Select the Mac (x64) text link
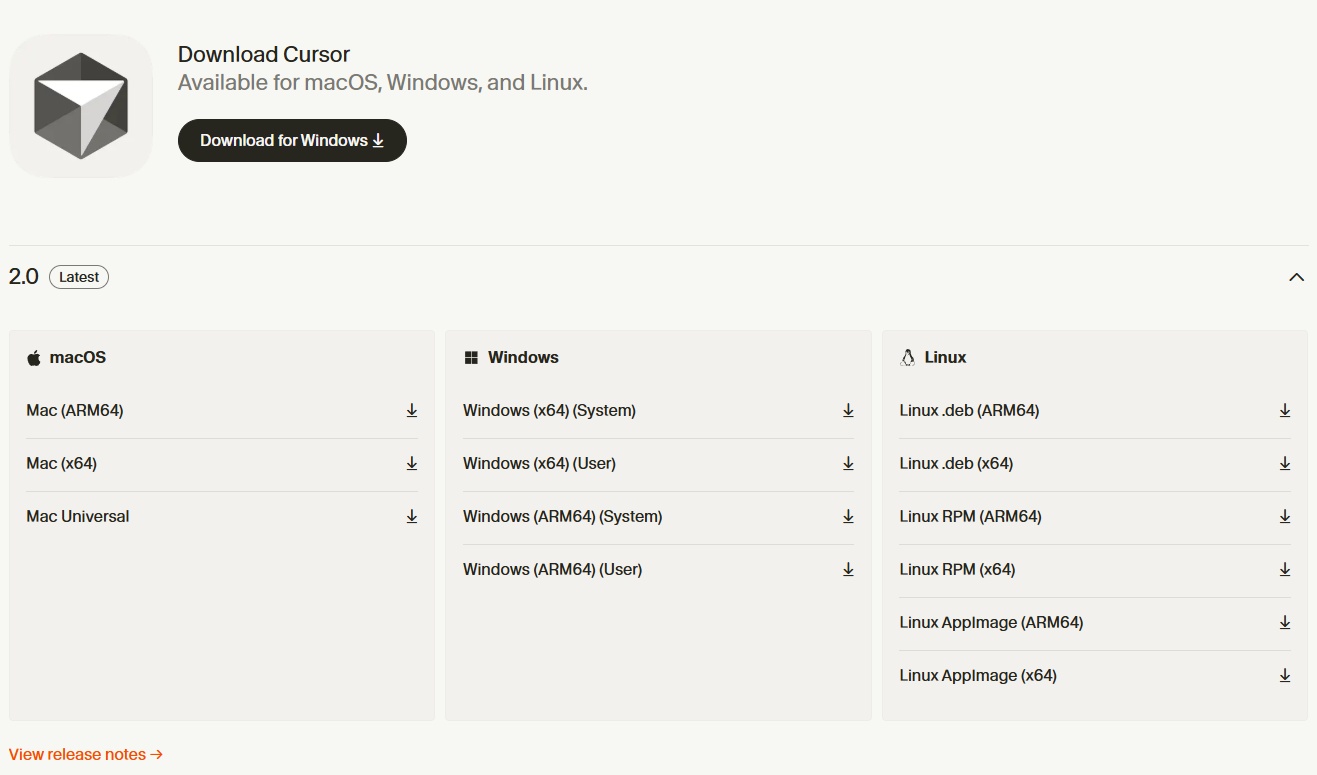Screen dimensions: 1317x775 point(62,463)
